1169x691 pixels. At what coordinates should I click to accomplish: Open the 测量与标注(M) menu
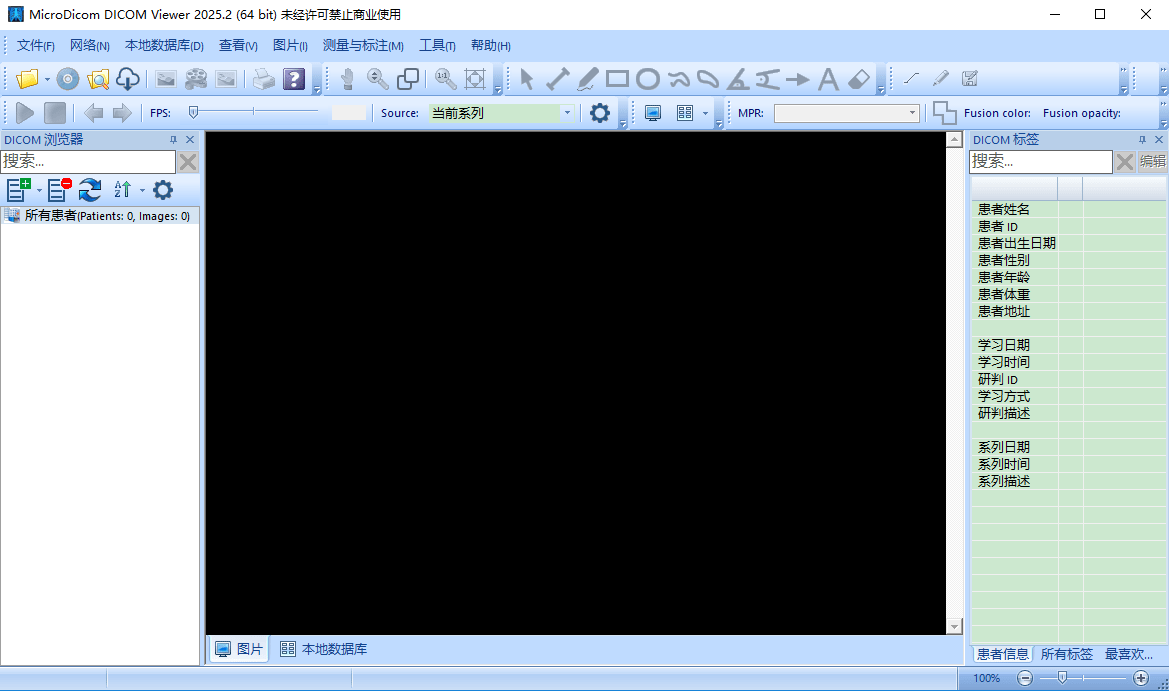(x=363, y=45)
